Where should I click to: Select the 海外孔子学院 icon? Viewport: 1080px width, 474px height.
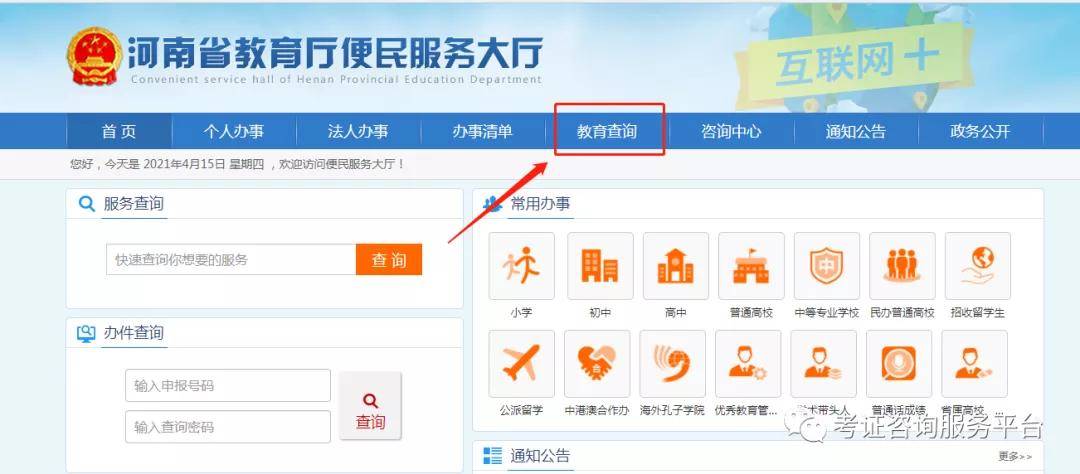672,364
